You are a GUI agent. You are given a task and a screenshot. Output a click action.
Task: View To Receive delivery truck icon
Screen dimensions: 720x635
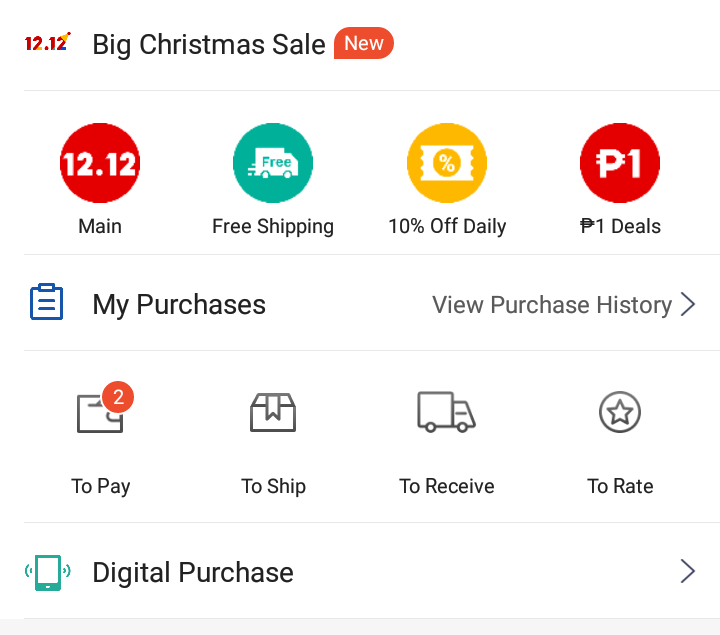[x=446, y=412]
